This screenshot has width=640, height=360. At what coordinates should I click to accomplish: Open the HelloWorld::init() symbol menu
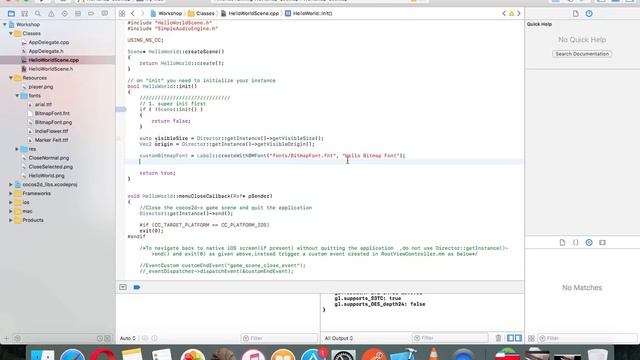[309, 13]
